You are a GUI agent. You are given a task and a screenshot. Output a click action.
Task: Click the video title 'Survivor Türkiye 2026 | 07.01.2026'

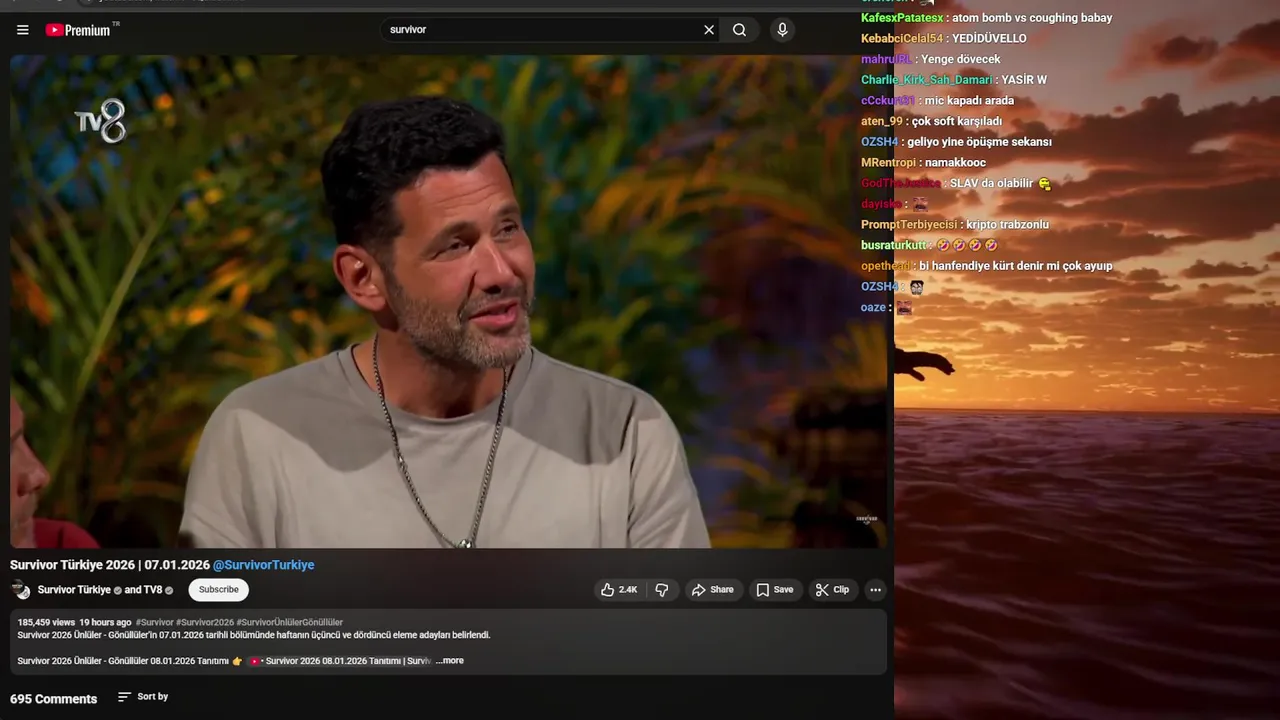coord(110,565)
